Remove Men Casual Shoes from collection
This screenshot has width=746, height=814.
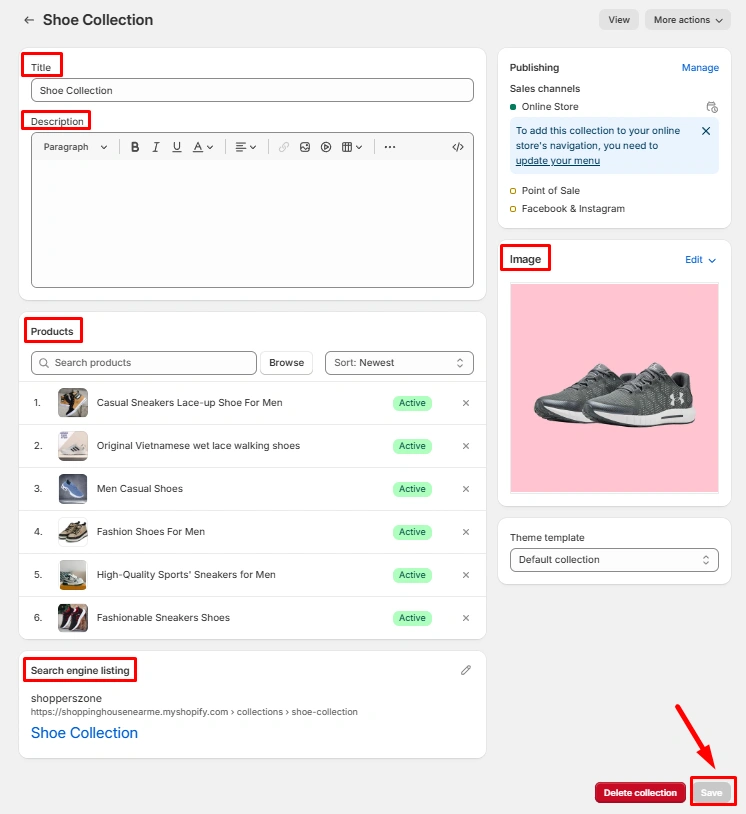click(x=465, y=489)
